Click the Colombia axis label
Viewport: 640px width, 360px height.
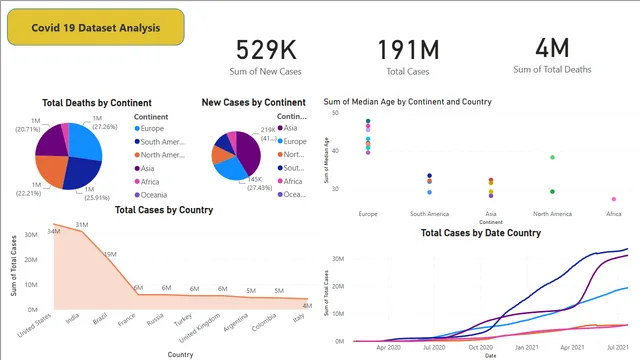coord(264,322)
